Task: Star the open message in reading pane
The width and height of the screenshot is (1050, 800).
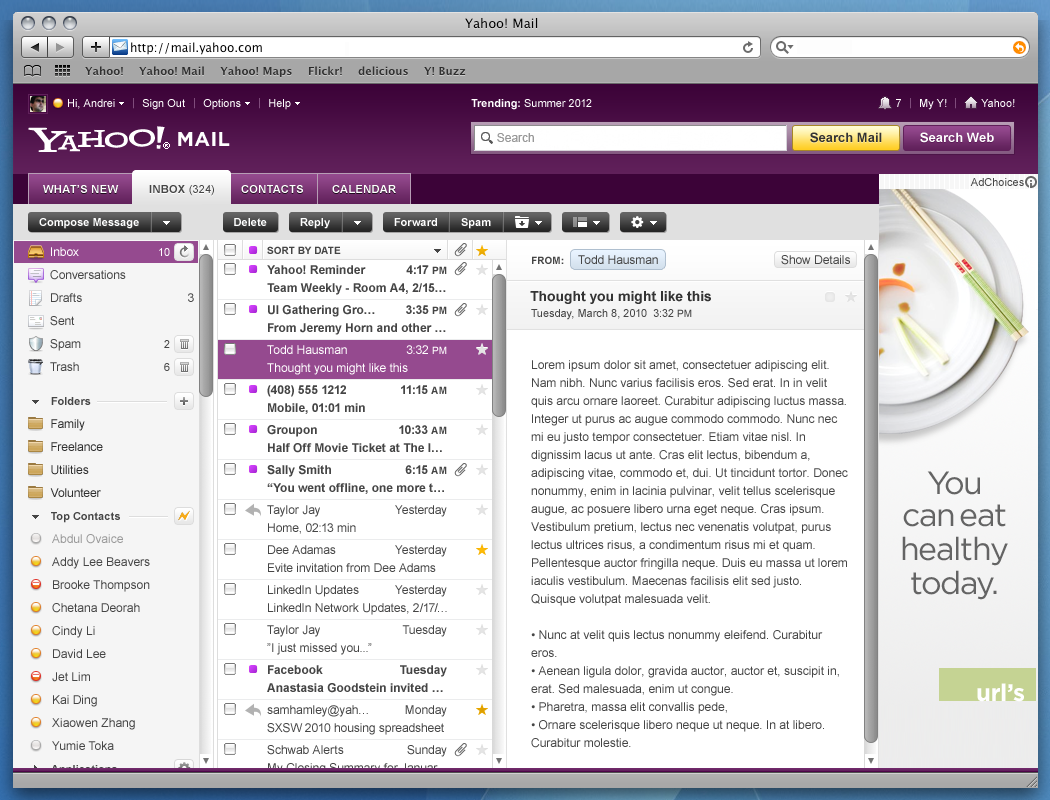Action: click(850, 297)
